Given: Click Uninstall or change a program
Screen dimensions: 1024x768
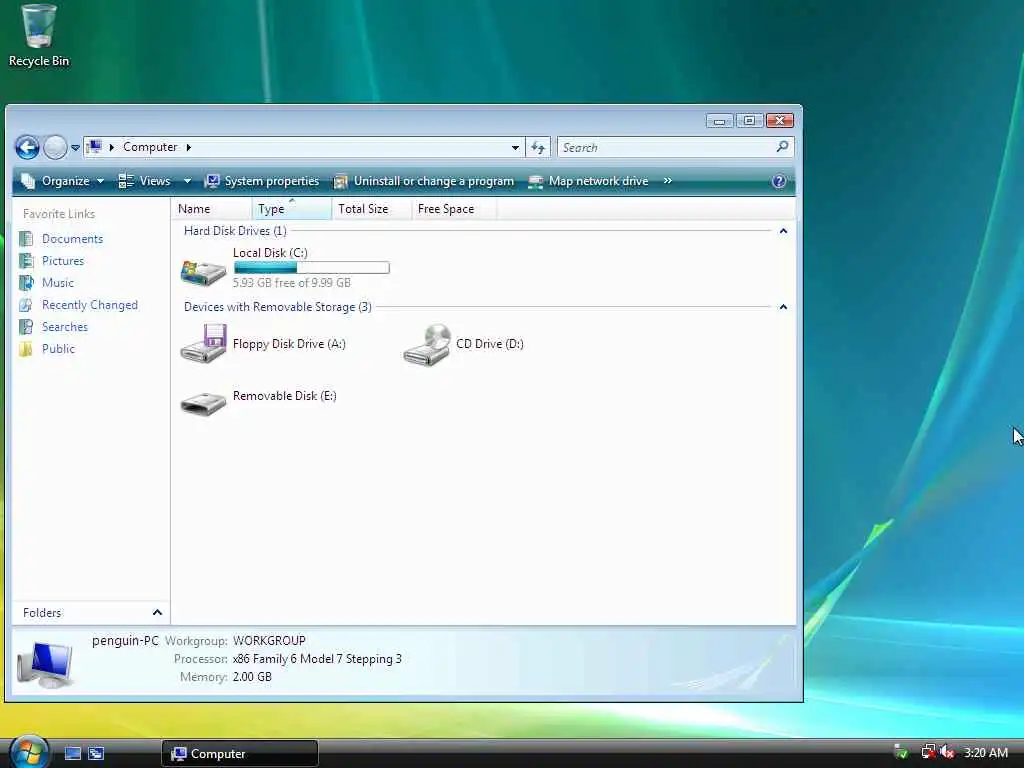Looking at the screenshot, I should click(x=424, y=182).
